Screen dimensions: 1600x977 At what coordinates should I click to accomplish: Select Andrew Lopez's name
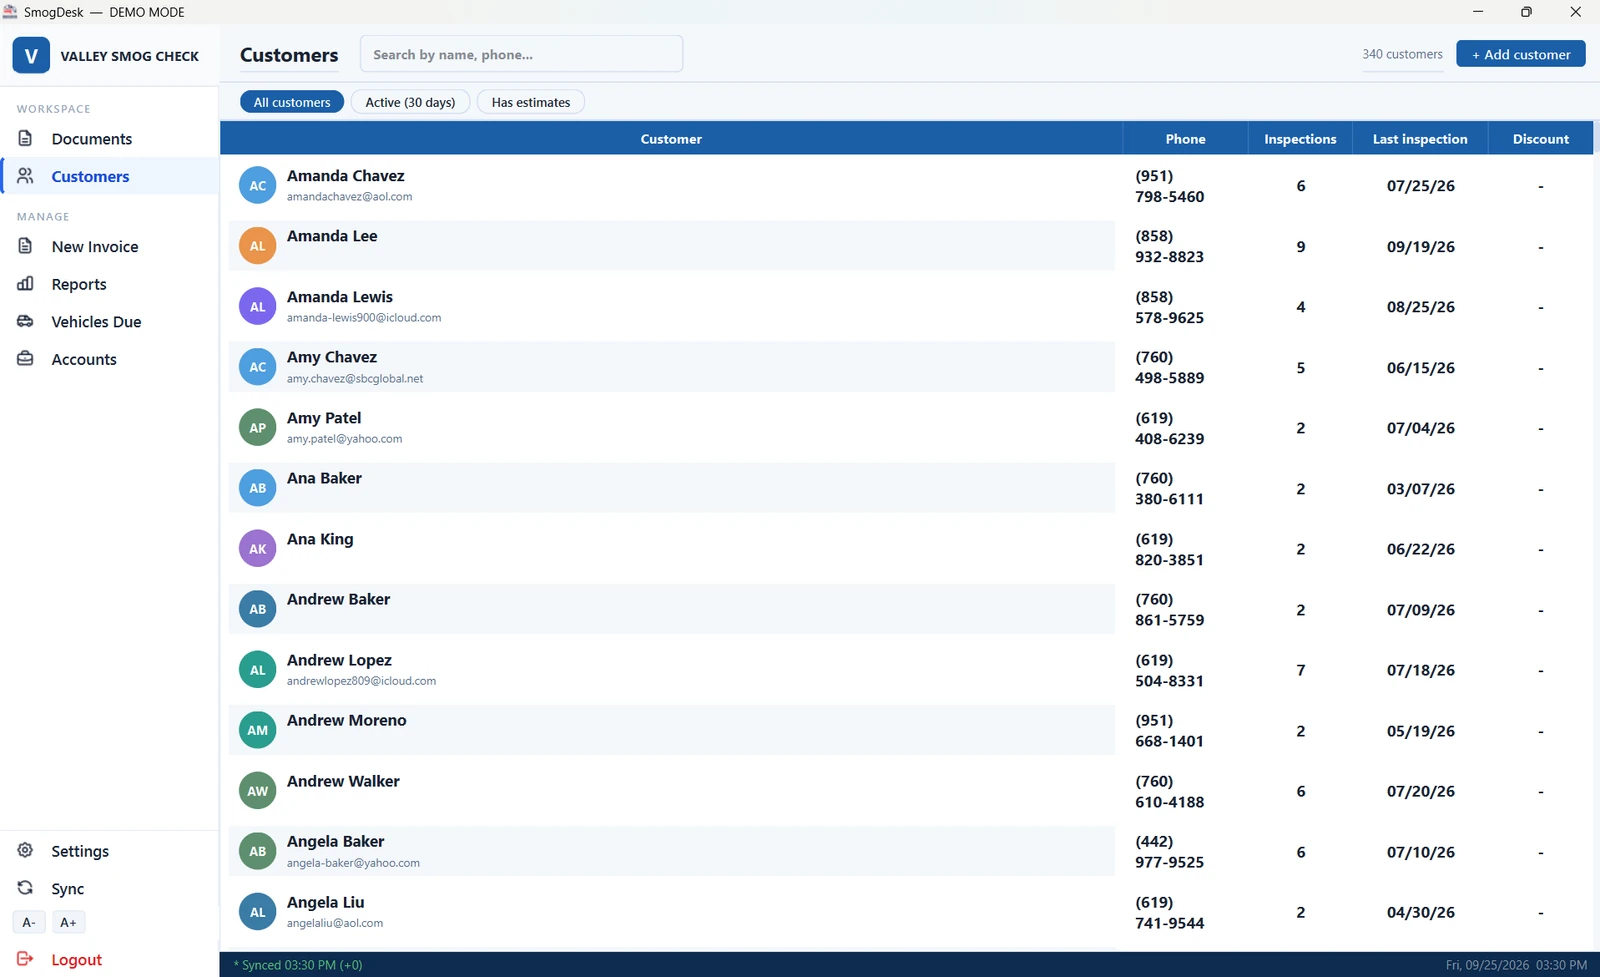coord(339,660)
